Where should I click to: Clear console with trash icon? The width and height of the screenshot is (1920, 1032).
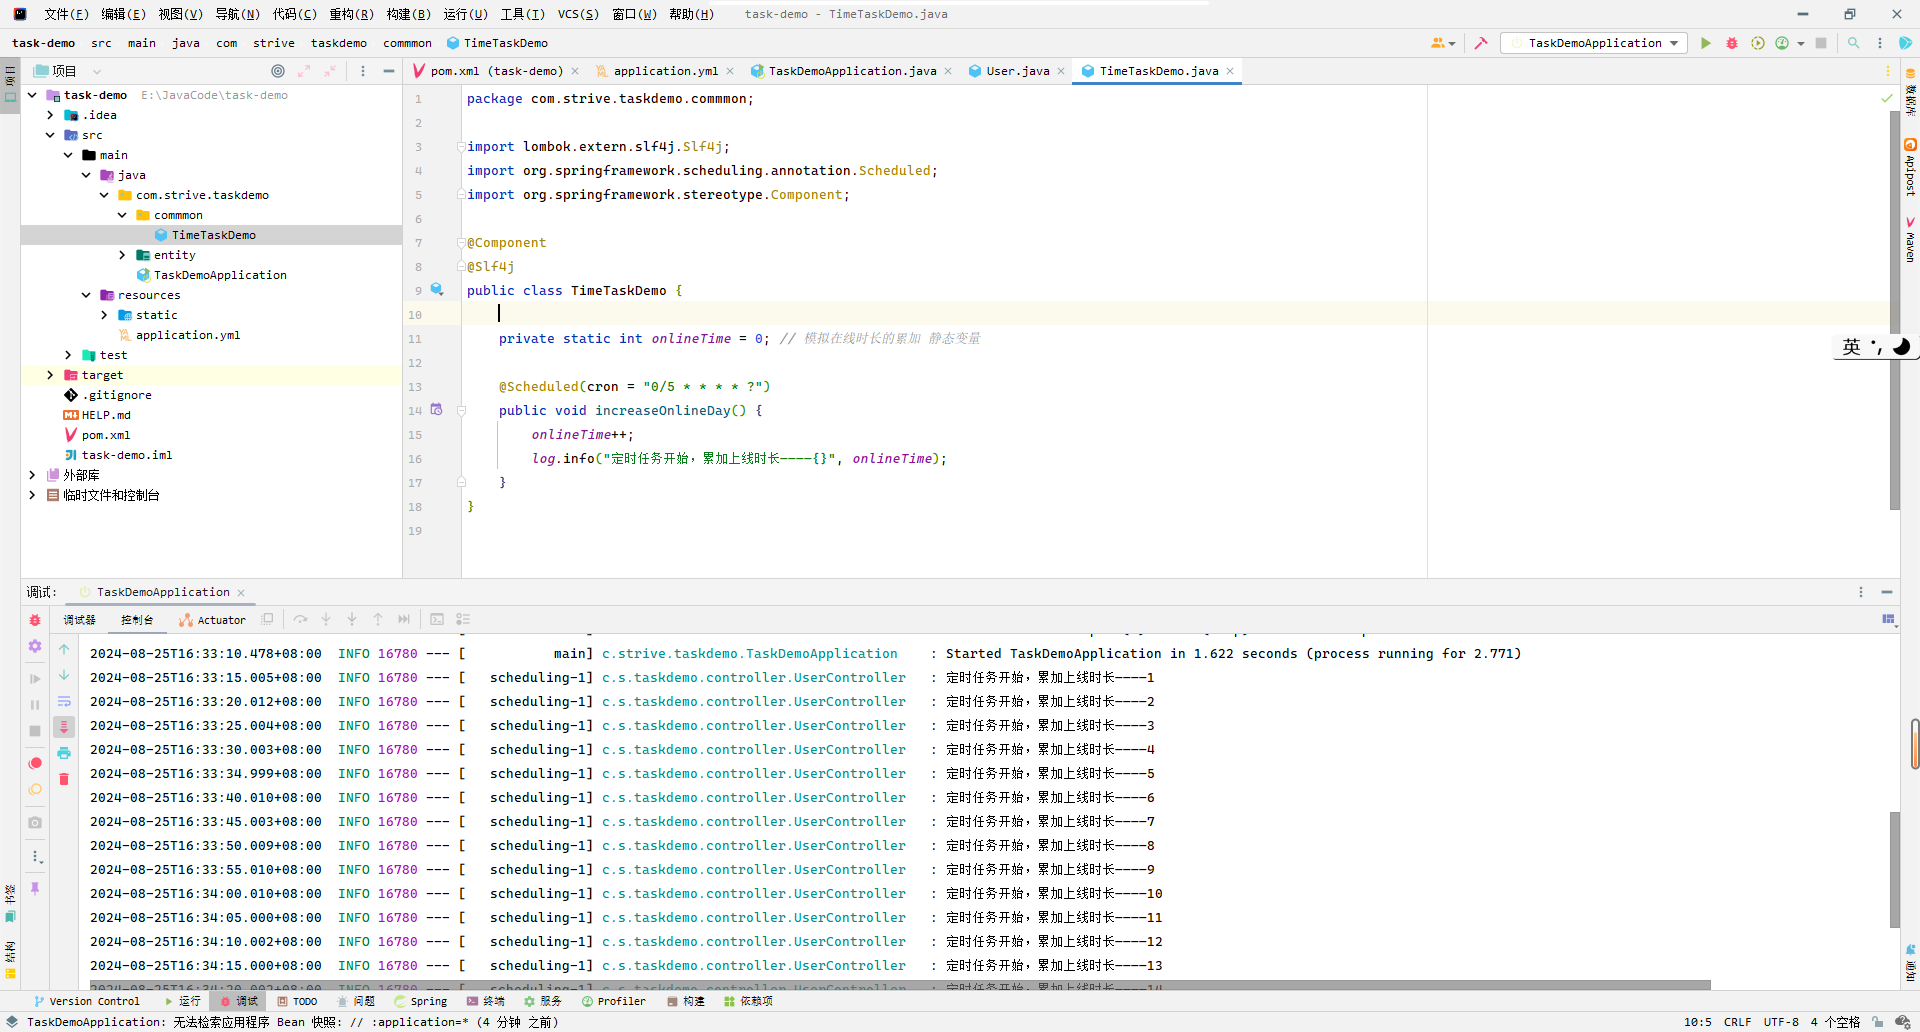[64, 779]
